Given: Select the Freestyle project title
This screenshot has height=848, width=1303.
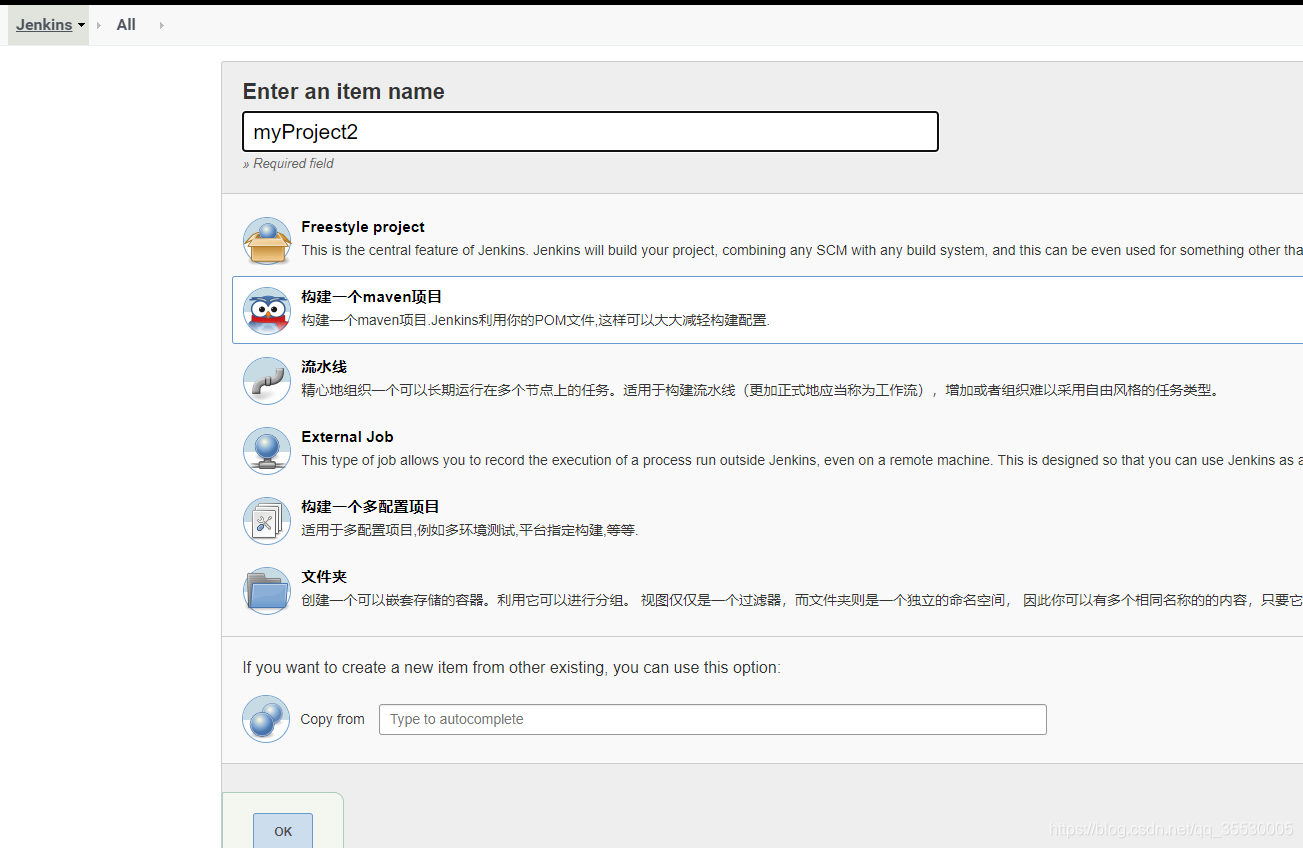Looking at the screenshot, I should coord(363,227).
